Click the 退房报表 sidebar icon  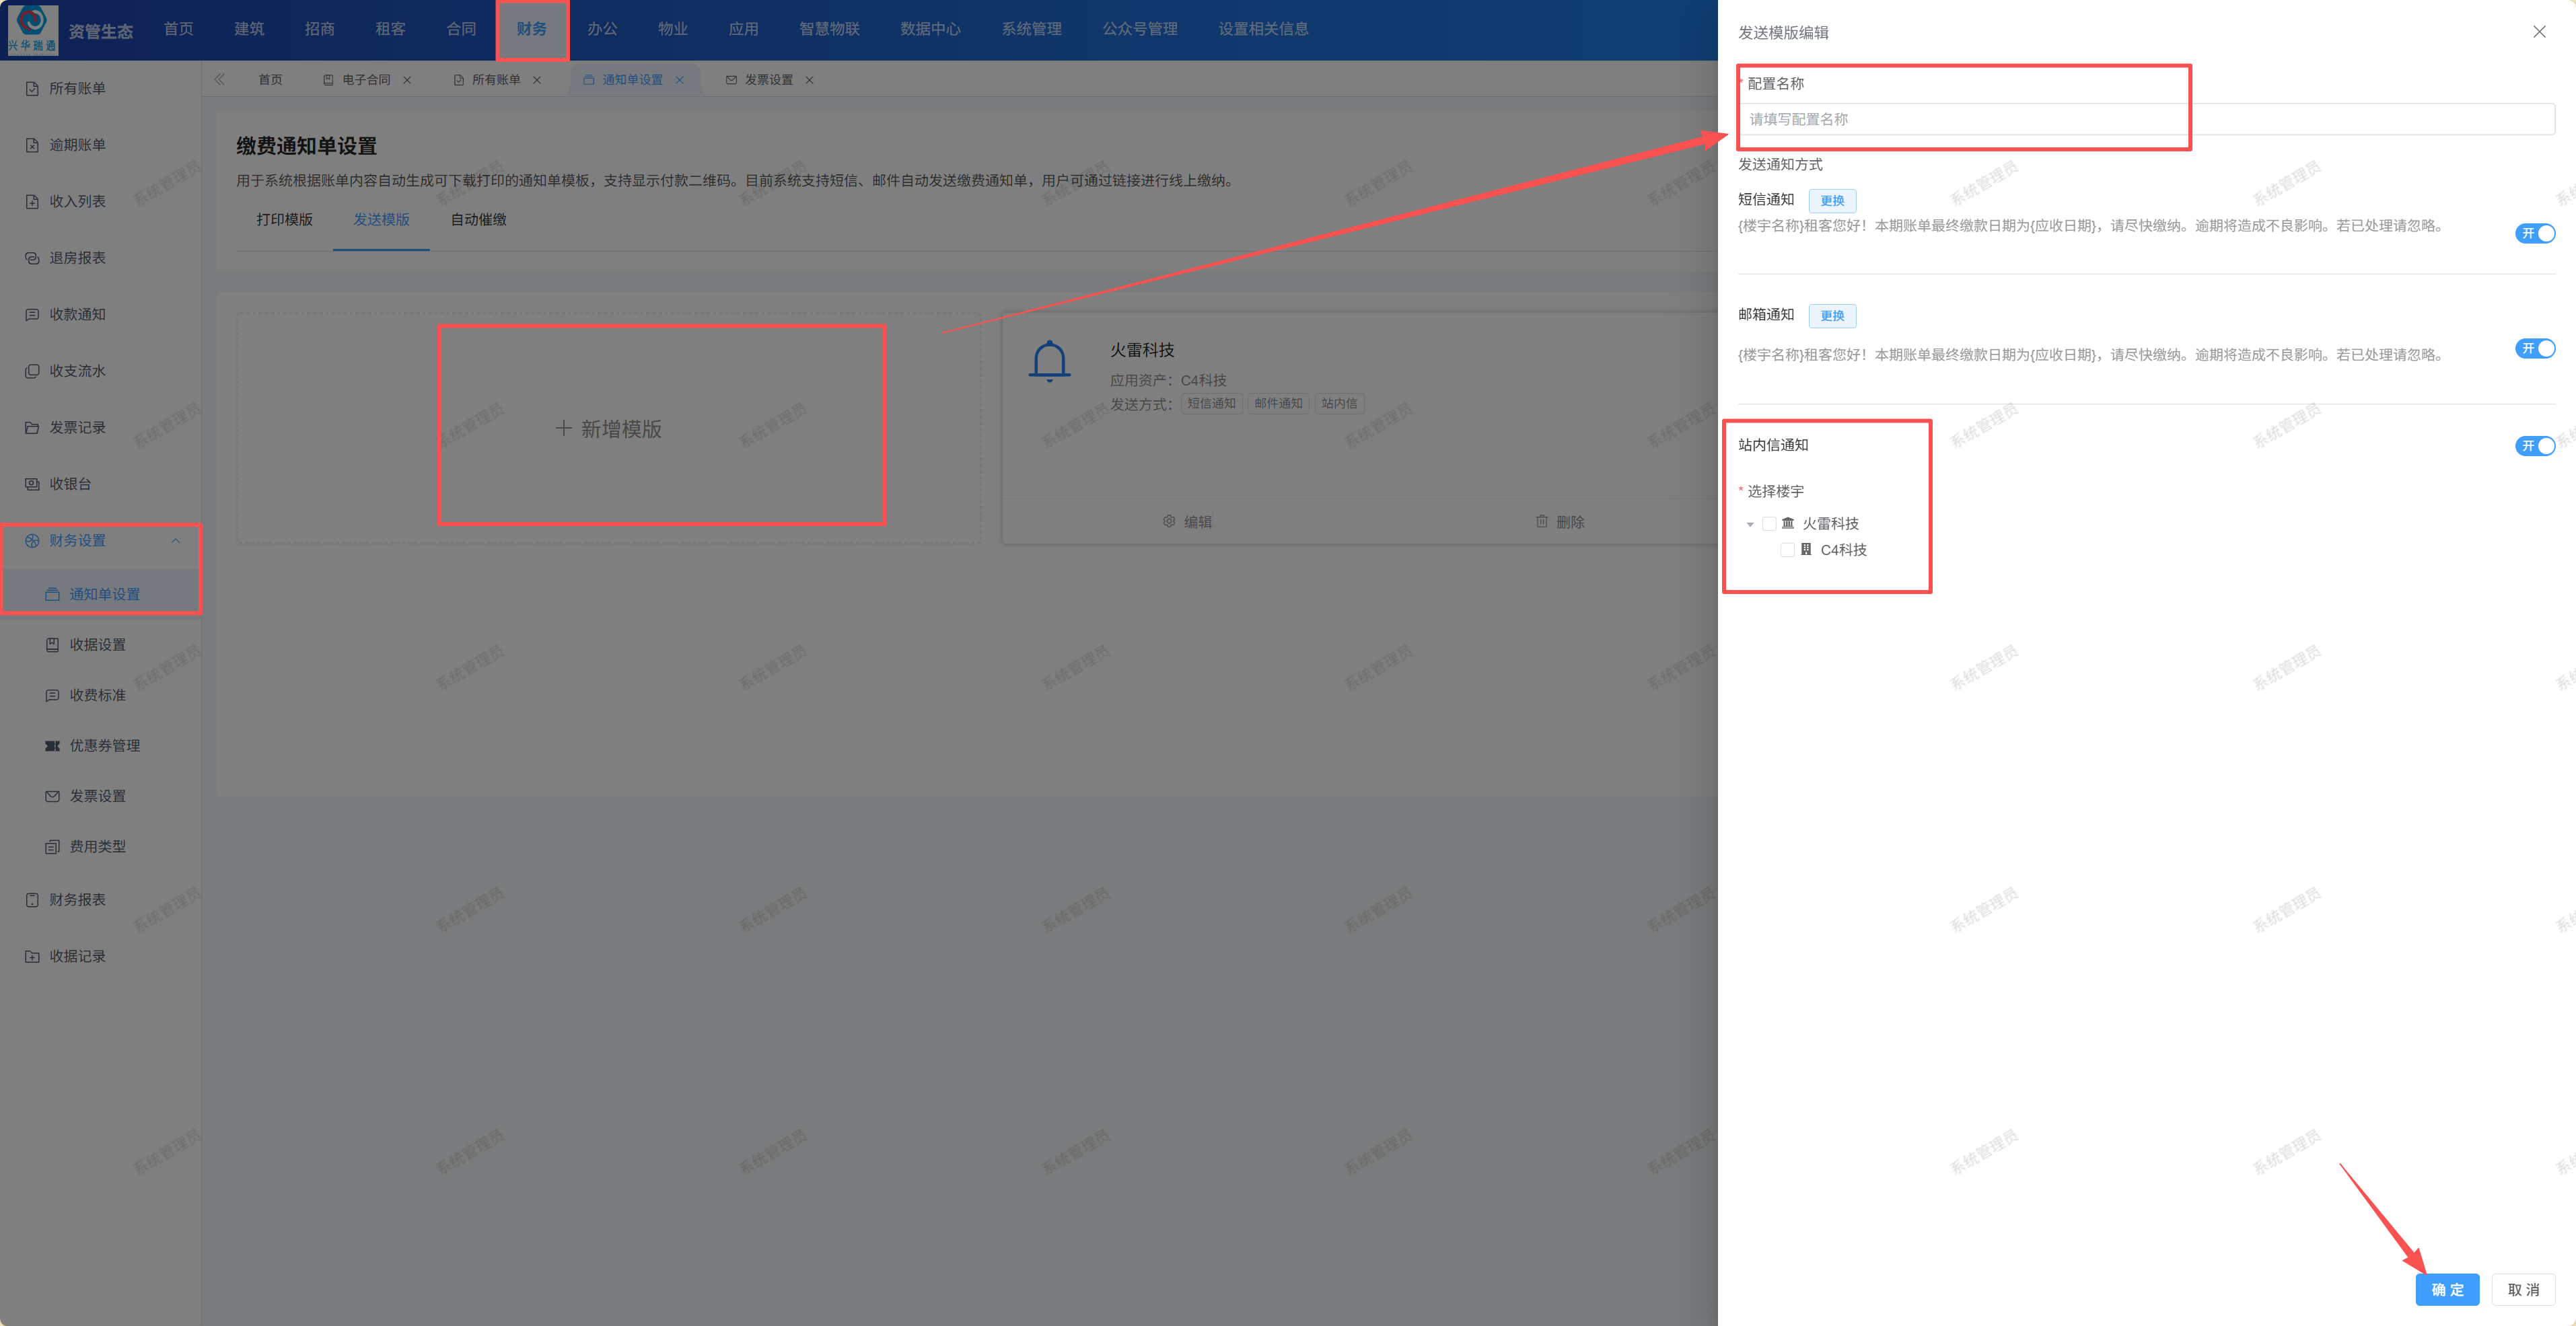[x=32, y=258]
